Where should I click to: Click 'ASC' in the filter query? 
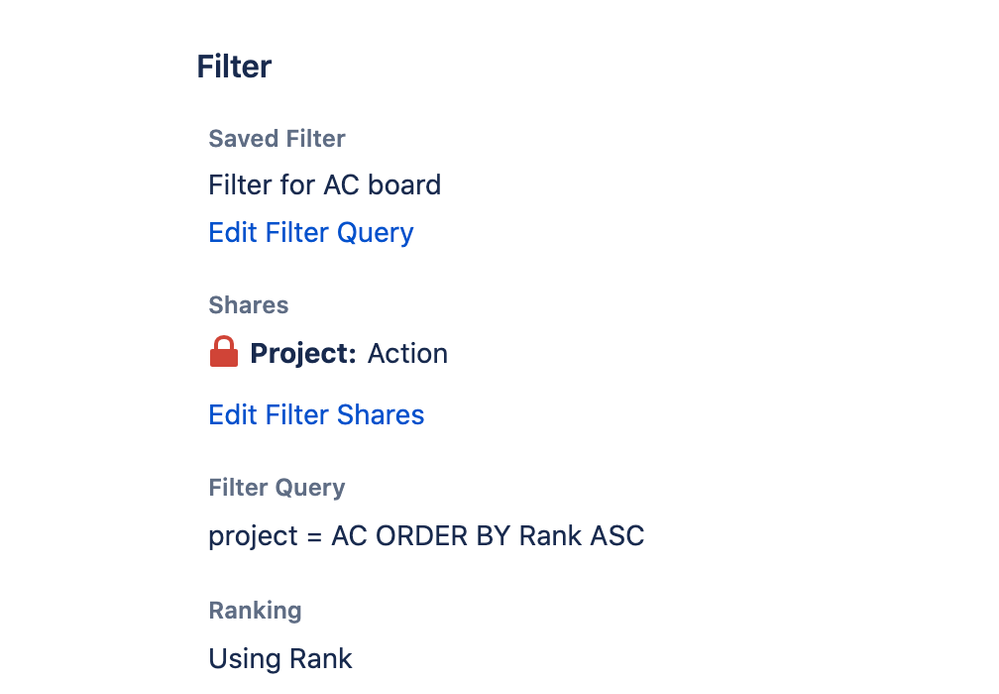(617, 537)
